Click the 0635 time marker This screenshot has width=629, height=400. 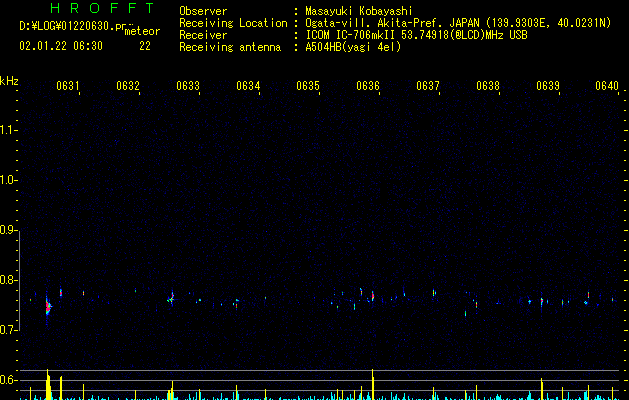(308, 85)
